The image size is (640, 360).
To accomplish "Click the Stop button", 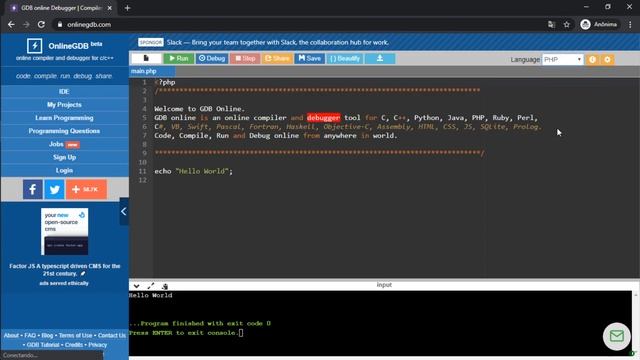I will pos(245,58).
